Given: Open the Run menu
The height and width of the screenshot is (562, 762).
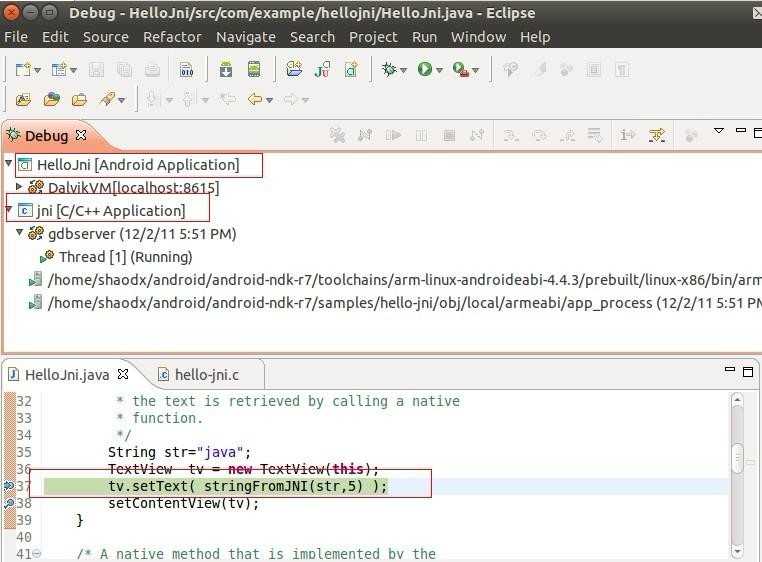Looking at the screenshot, I should tap(424, 37).
